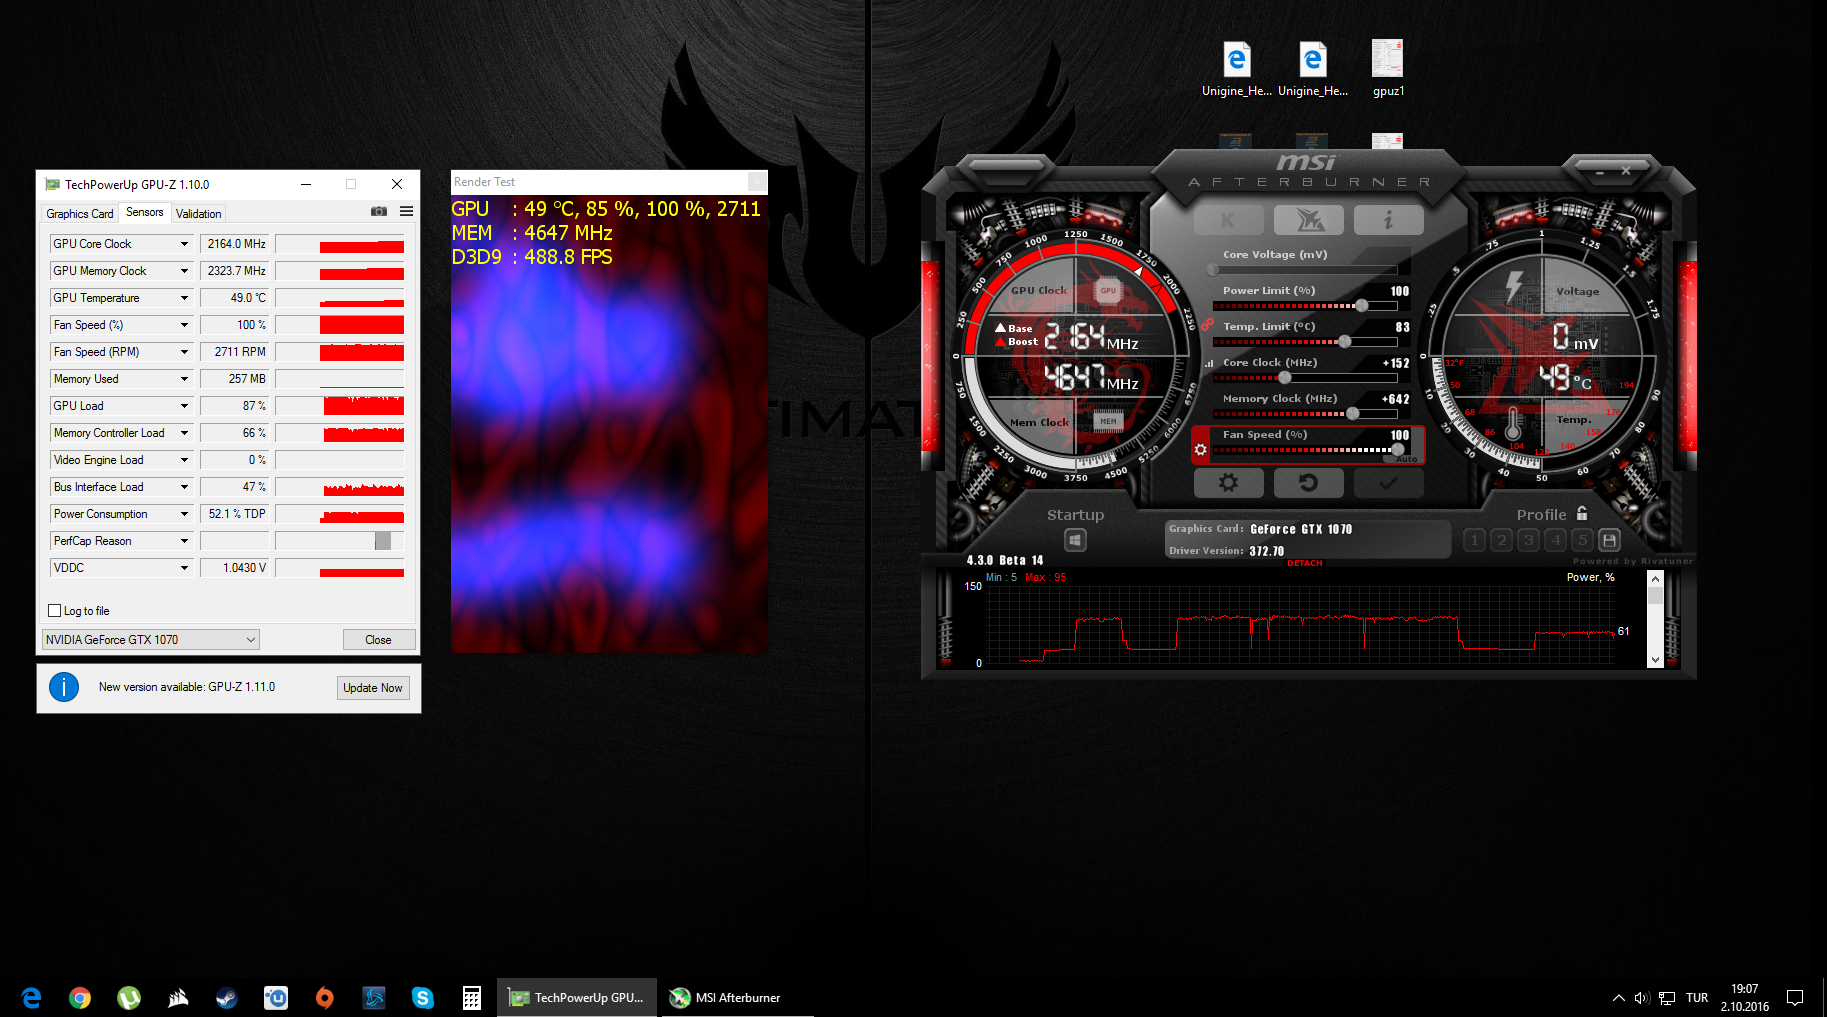The image size is (1827, 1017).
Task: Click Update Now for GPU-Z 1.11.0
Action: pos(373,688)
